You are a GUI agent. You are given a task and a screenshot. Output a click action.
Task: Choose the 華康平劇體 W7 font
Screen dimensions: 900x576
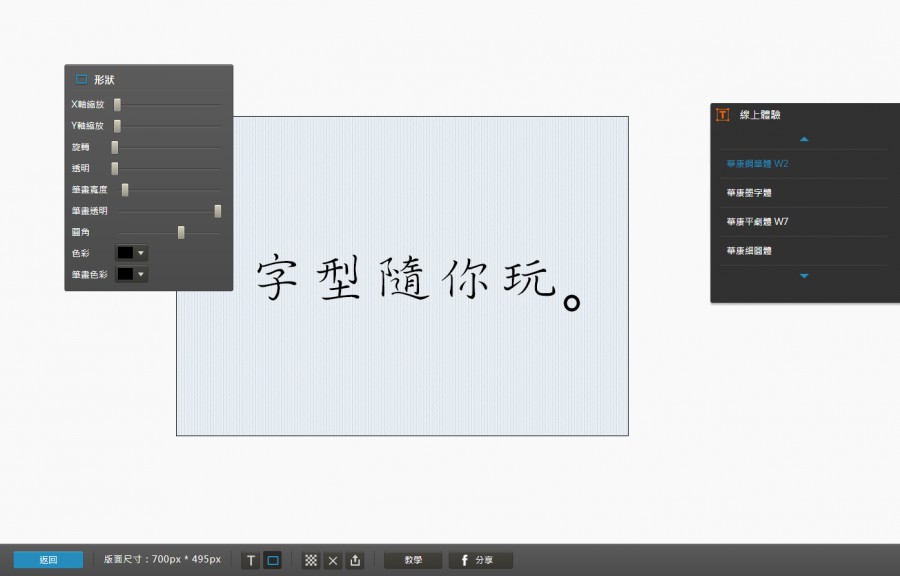pyautogui.click(x=757, y=222)
